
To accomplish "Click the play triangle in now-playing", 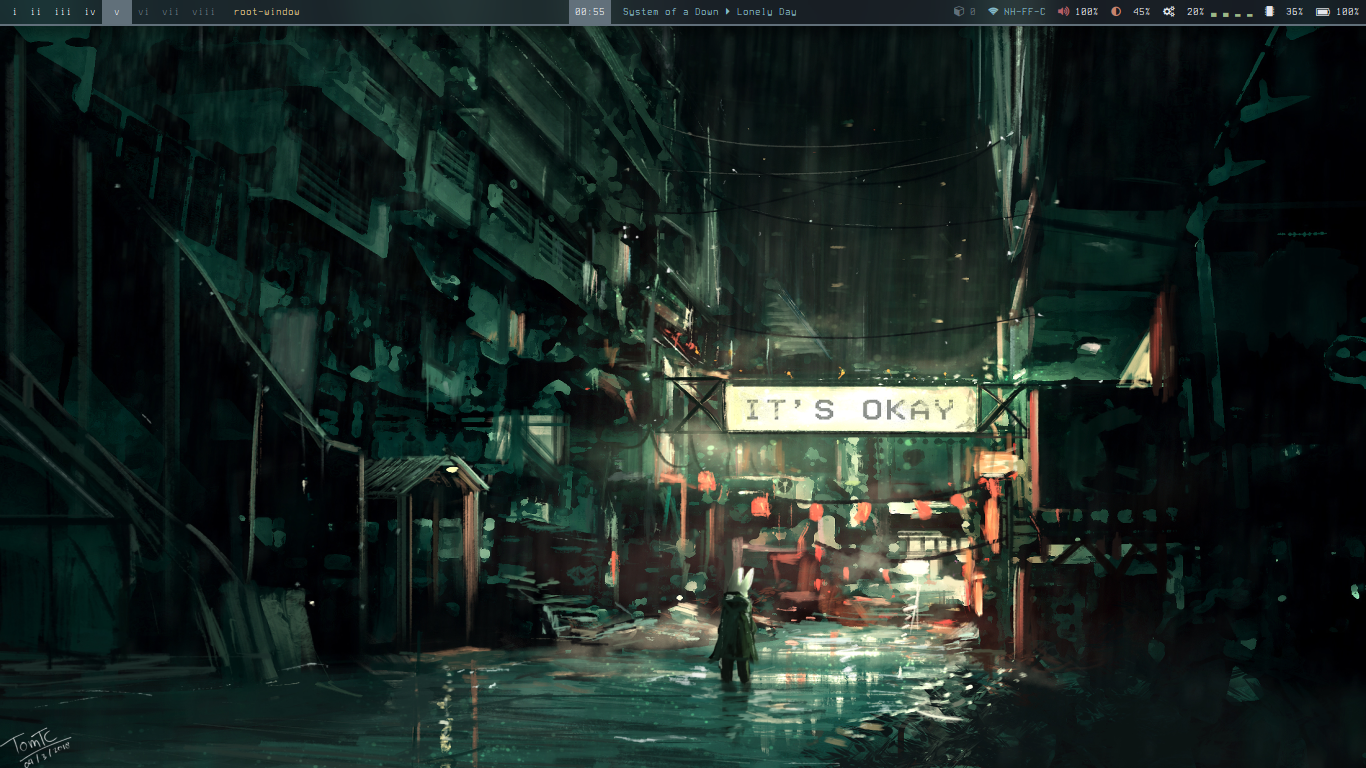I will click(728, 12).
